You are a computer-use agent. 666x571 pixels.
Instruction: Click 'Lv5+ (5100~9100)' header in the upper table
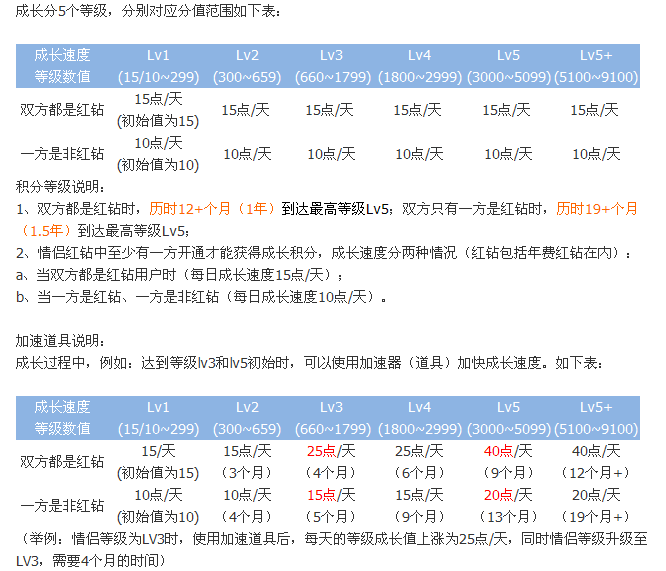coord(596,66)
